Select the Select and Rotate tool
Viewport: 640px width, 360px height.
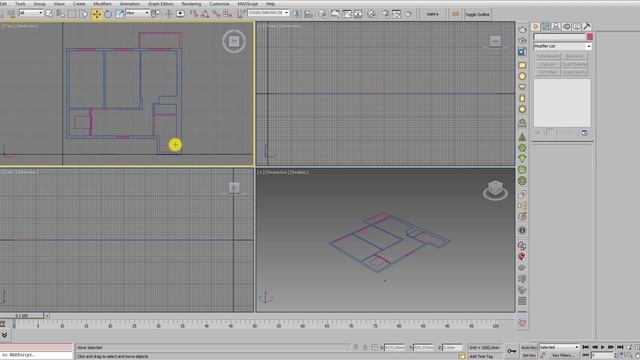click(108, 14)
